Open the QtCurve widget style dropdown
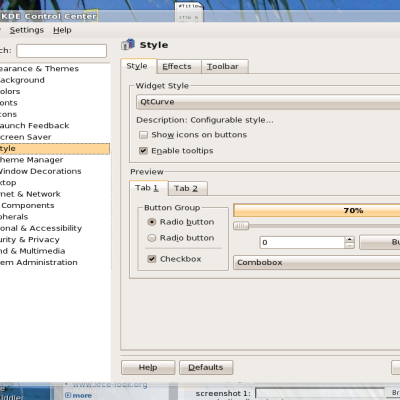 pyautogui.click(x=268, y=102)
